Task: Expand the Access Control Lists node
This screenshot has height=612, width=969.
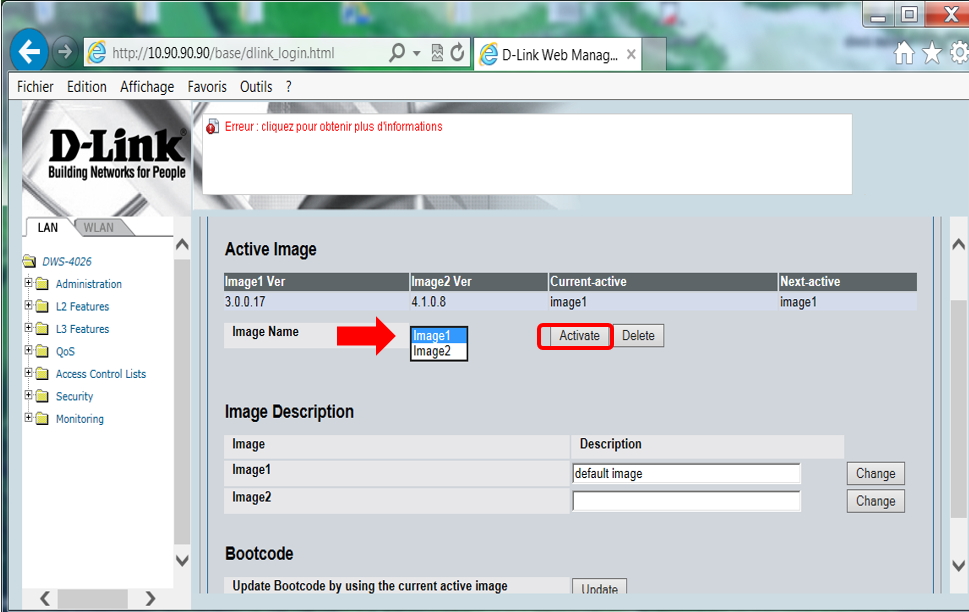Action: click(x=28, y=372)
